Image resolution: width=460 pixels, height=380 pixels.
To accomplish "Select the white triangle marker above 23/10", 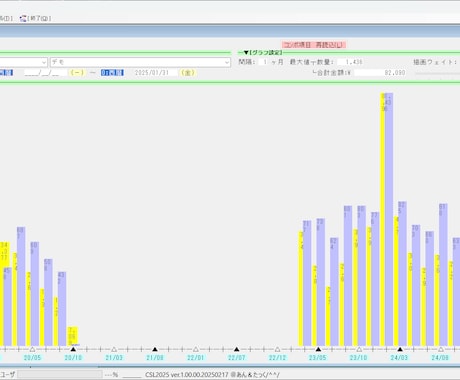I will coord(359,349).
